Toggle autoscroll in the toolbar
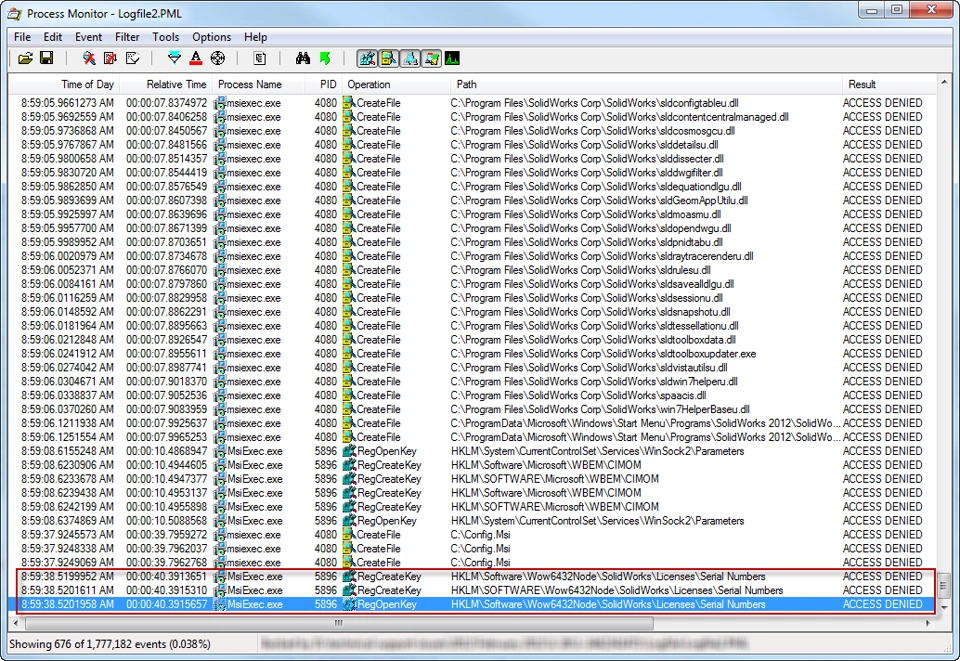Screen dimensions: 960x661 (x=110, y=59)
